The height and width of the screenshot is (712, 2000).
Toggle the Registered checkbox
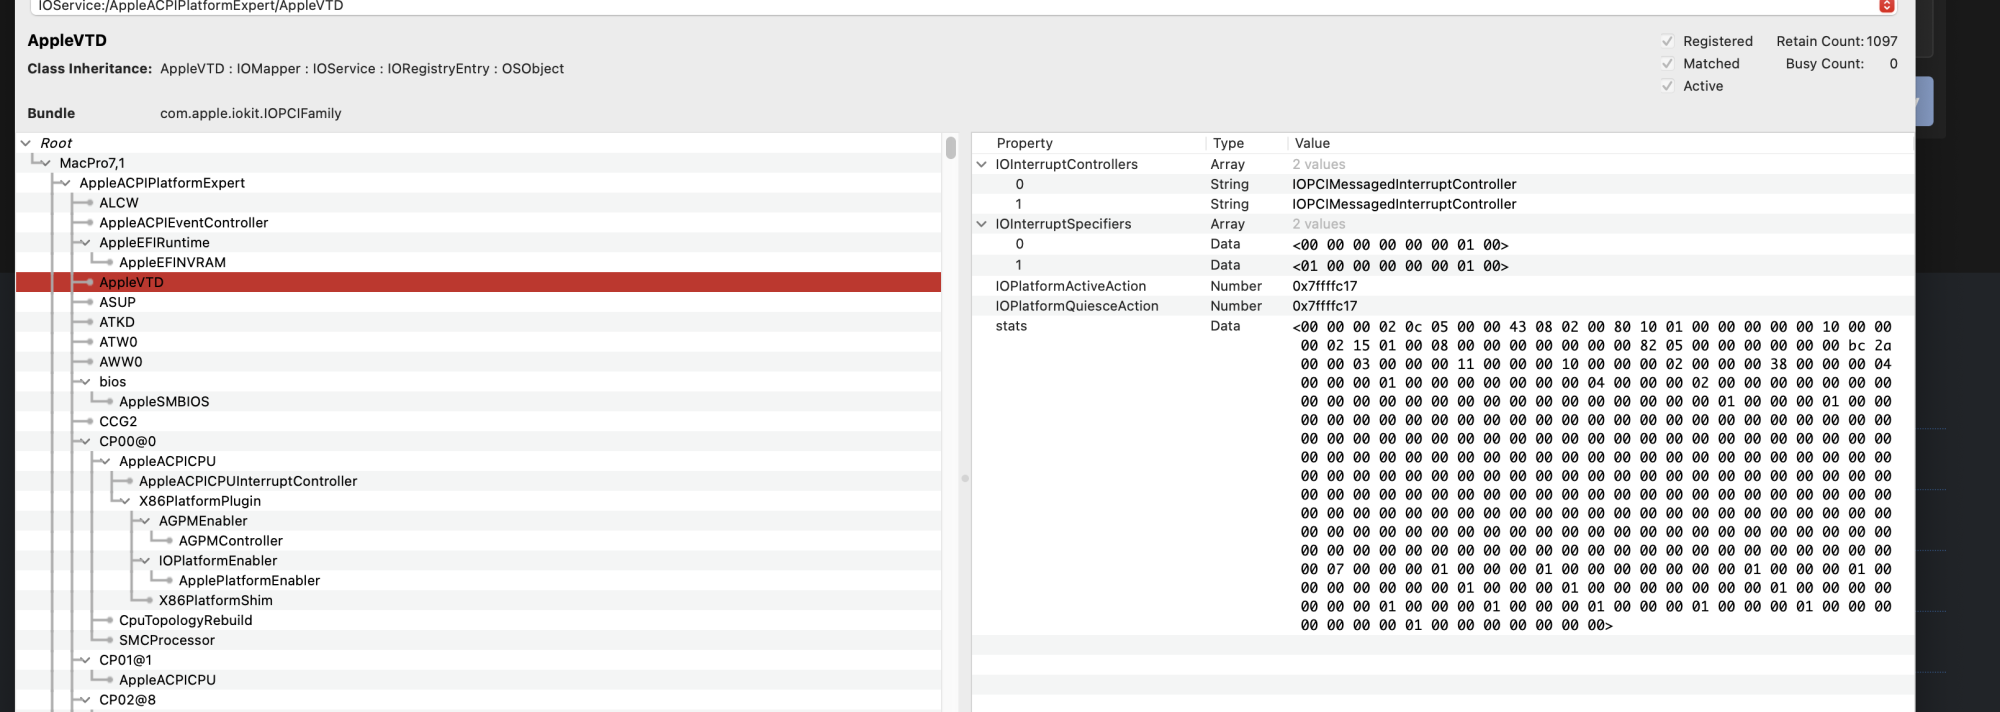point(1667,41)
